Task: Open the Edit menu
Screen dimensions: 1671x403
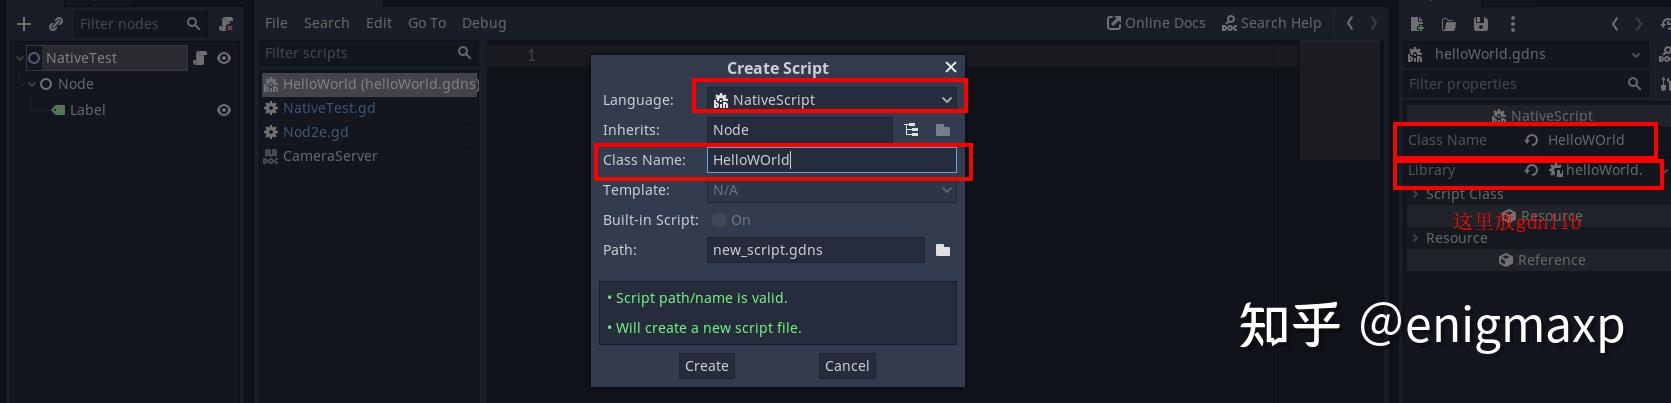Action: coord(378,23)
